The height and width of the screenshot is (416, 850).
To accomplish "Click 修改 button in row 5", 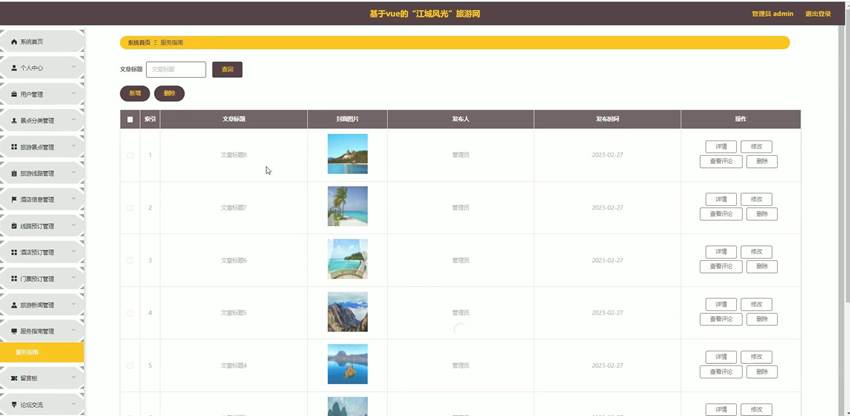I will pos(756,357).
